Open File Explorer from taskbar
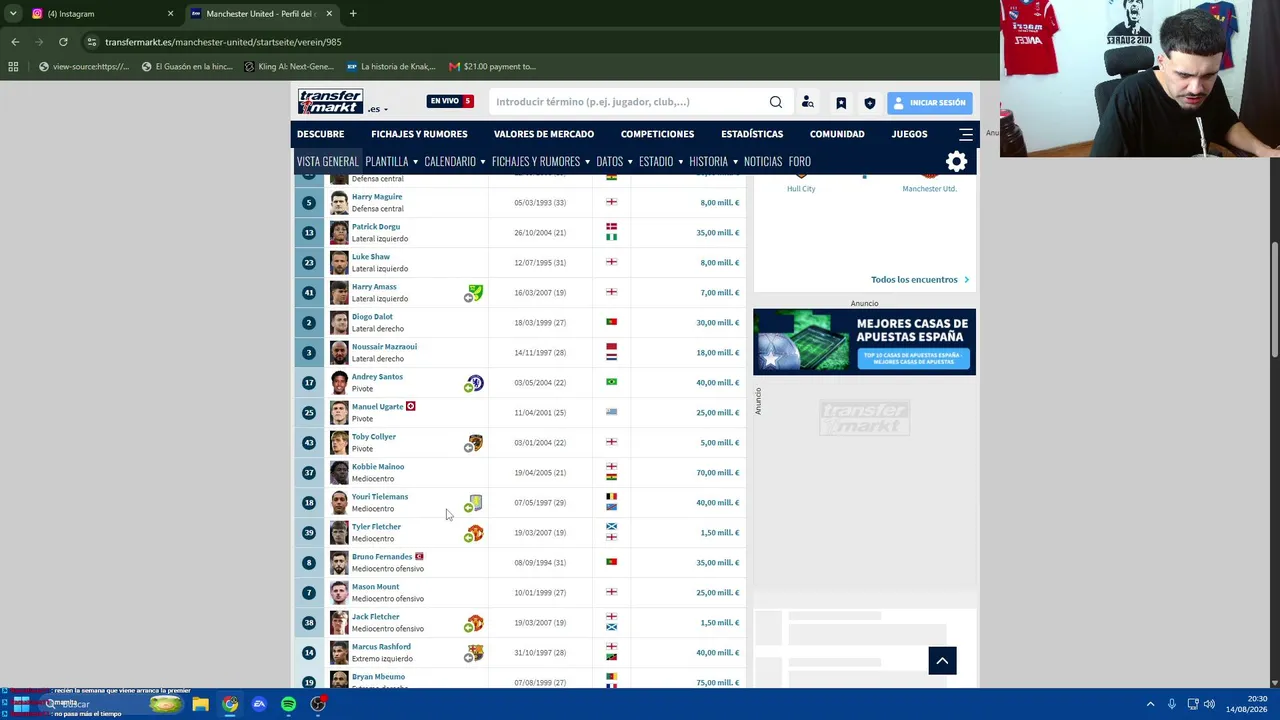Screen dimensions: 1280x720 pyautogui.click(x=201, y=704)
